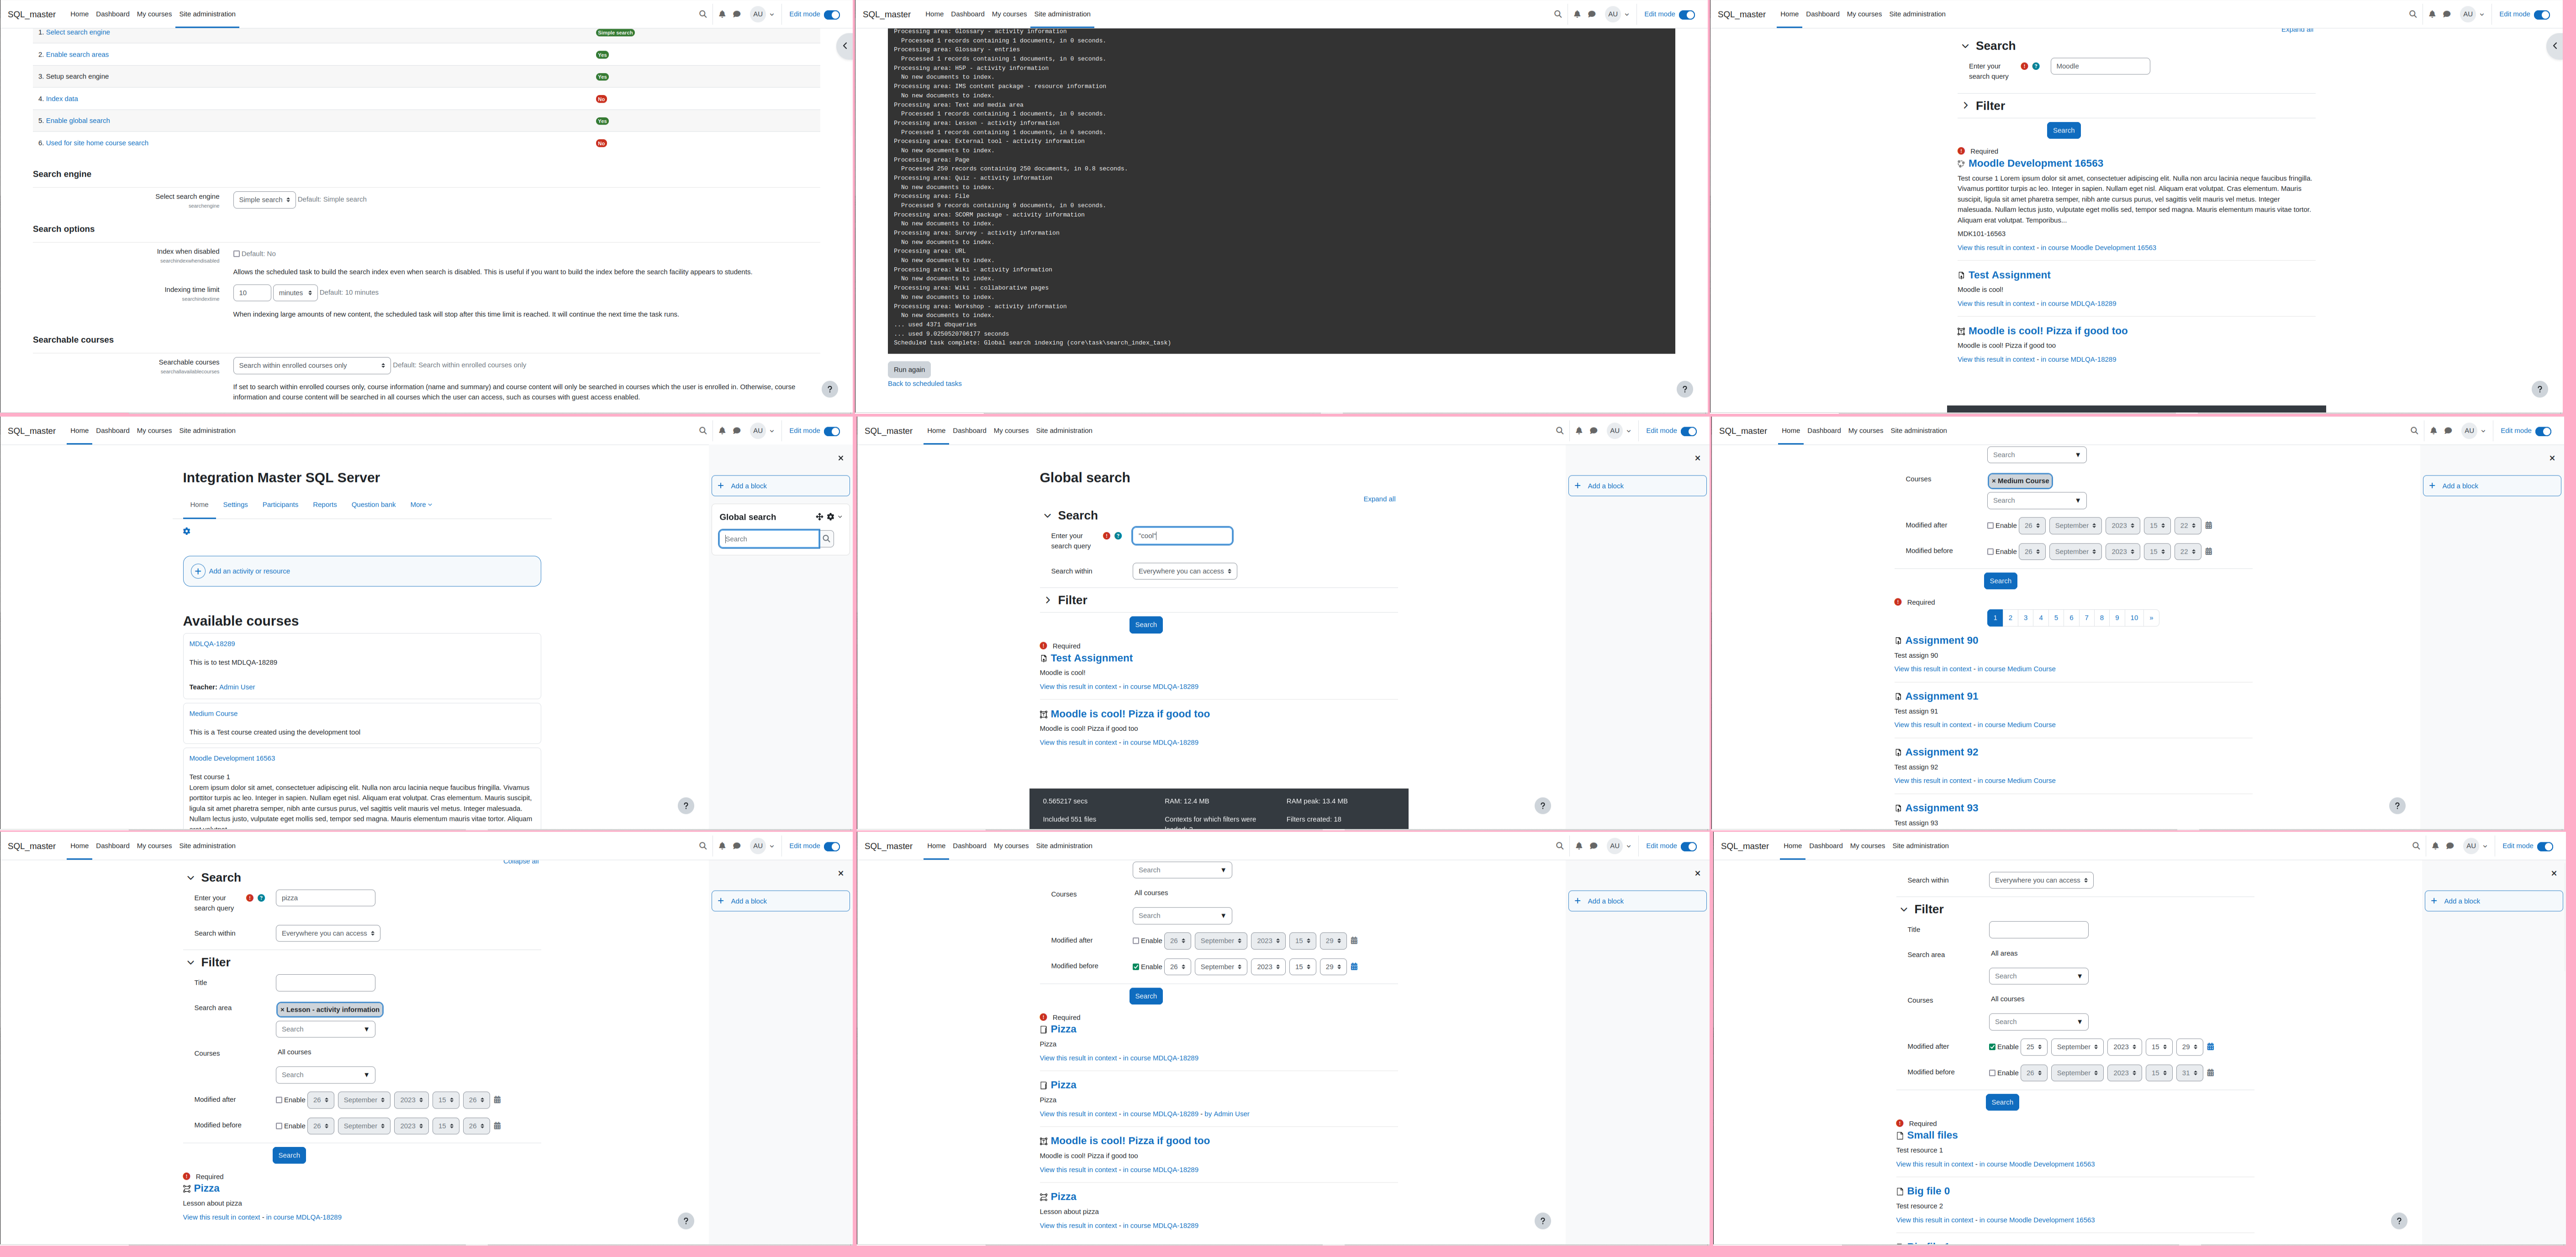Image resolution: width=2576 pixels, height=1257 pixels.
Task: Click the calendar icon beside the checked Modified after row
Action: click(x=2210, y=1047)
